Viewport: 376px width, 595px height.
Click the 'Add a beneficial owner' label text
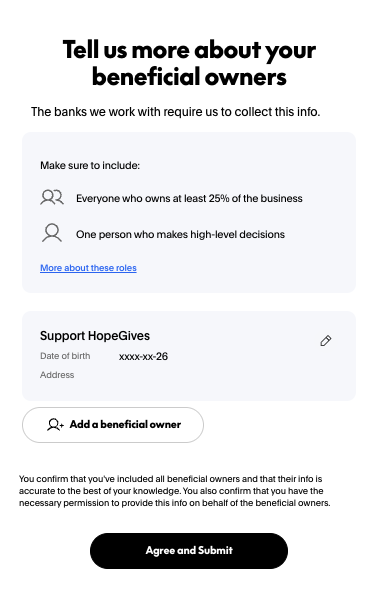tap(125, 424)
